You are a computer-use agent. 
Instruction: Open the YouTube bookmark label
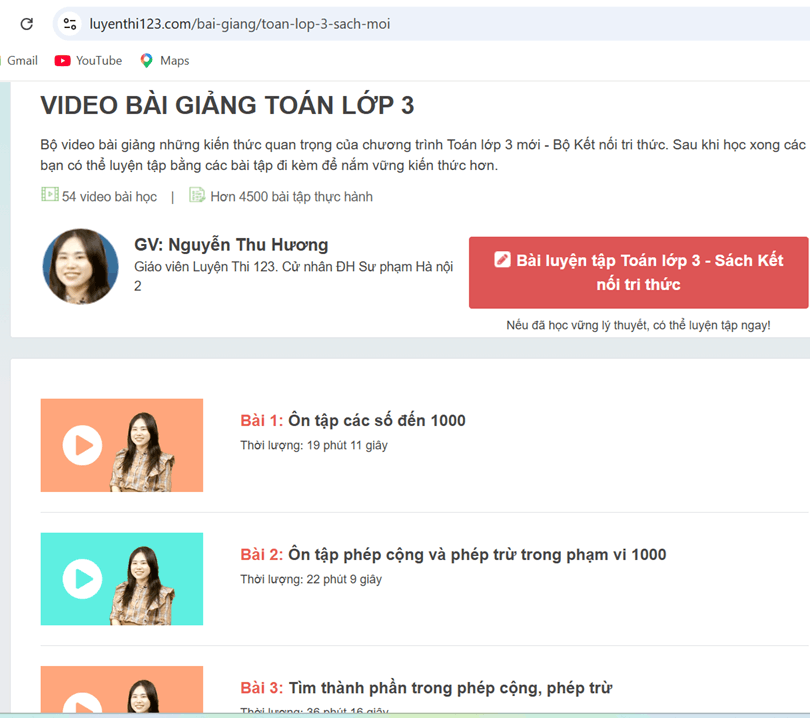(99, 60)
